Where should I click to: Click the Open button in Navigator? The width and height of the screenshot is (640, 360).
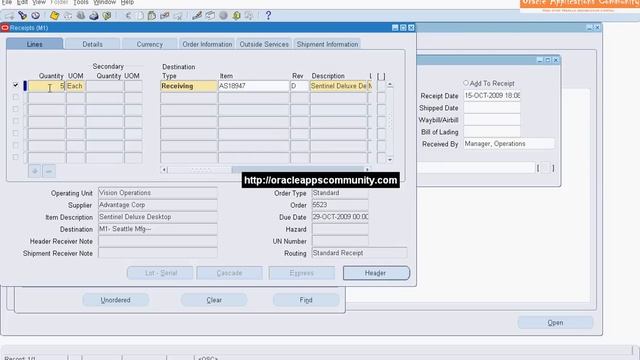pyautogui.click(x=555, y=322)
